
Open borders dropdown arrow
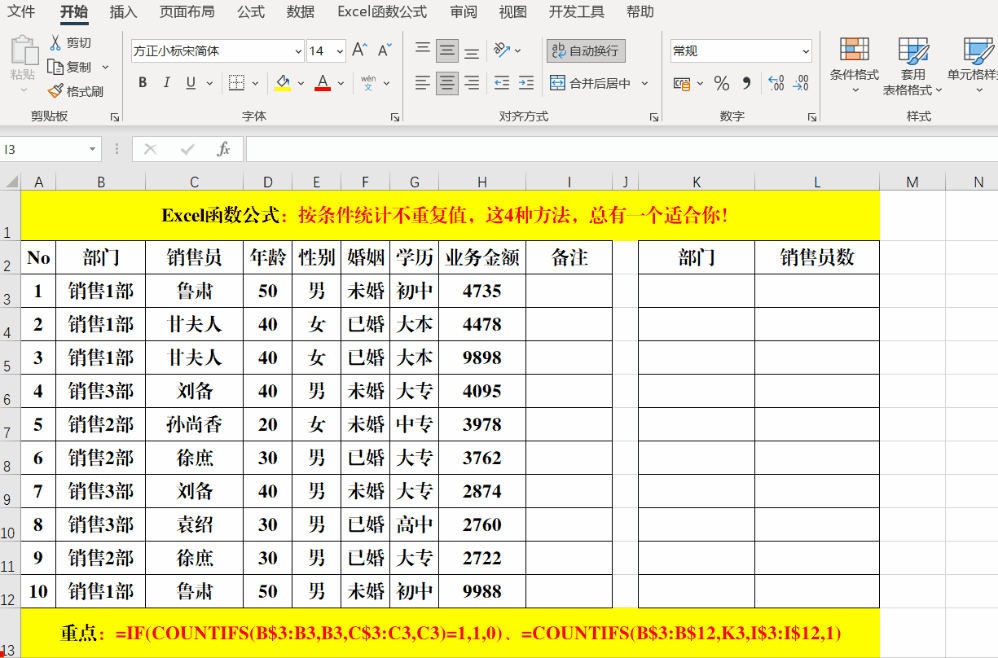click(x=255, y=83)
